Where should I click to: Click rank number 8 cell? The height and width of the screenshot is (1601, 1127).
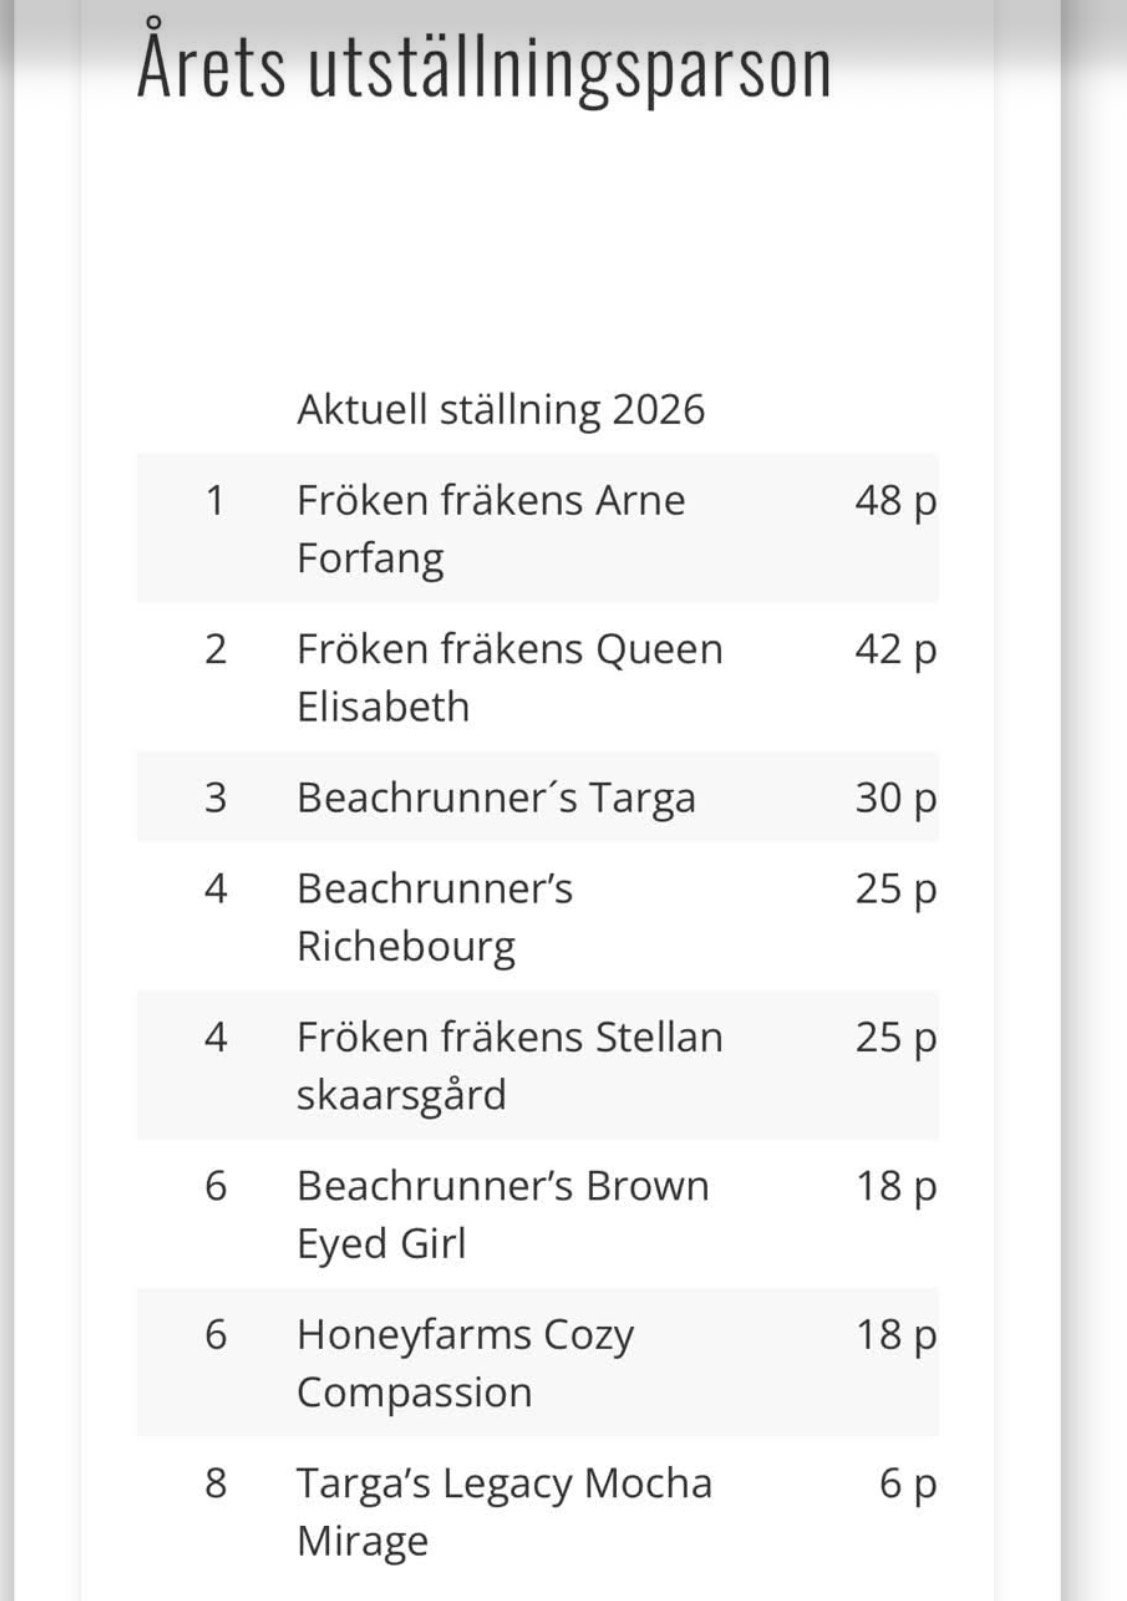point(215,1483)
